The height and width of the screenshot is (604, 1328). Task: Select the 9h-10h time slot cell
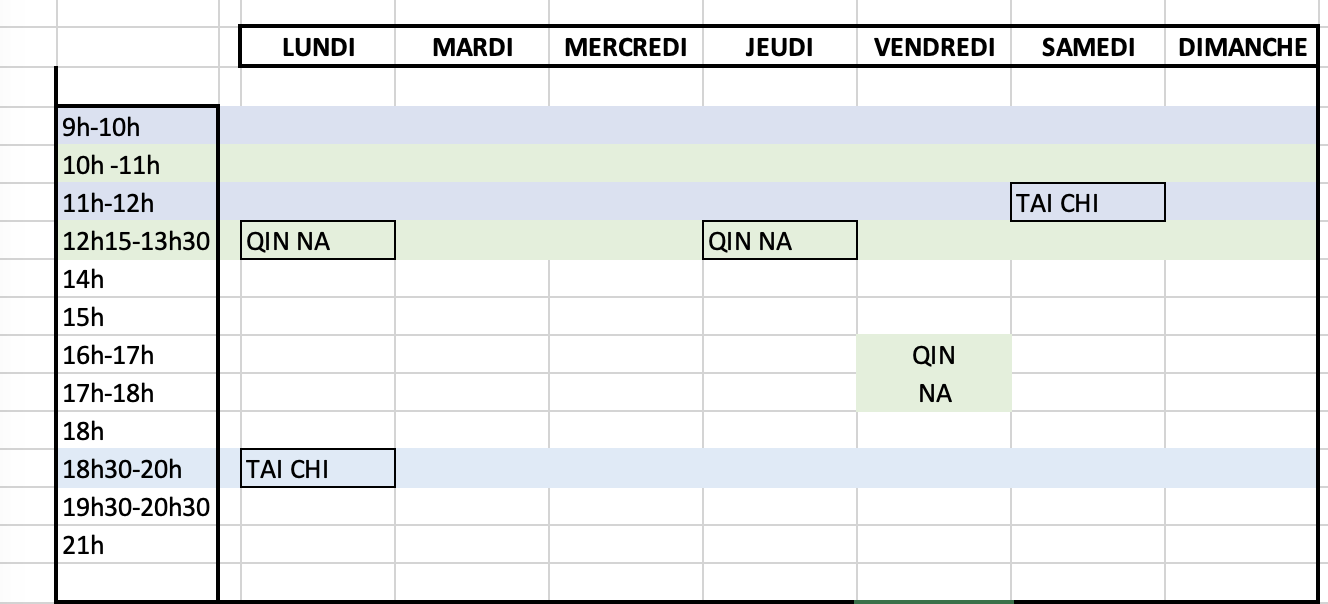pos(138,126)
